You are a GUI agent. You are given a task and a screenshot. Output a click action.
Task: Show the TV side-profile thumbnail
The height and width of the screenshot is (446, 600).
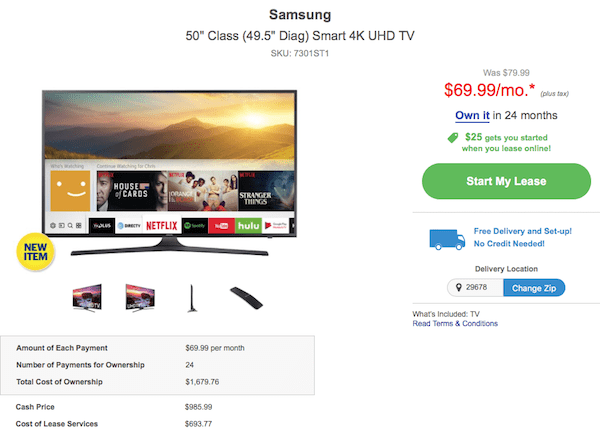pos(192,297)
